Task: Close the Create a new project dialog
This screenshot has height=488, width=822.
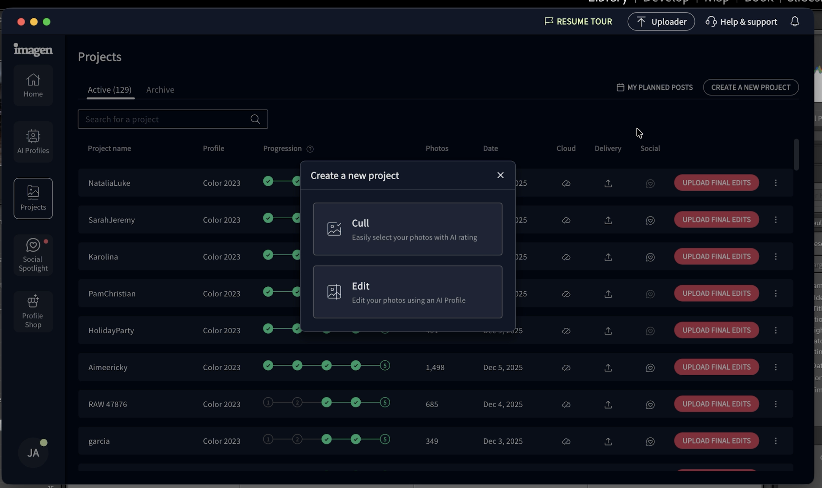Action: [500, 175]
